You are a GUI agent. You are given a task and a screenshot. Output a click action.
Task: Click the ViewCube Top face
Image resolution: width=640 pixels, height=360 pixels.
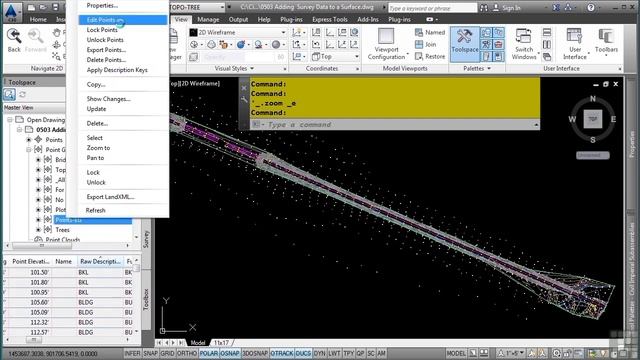click(x=593, y=119)
